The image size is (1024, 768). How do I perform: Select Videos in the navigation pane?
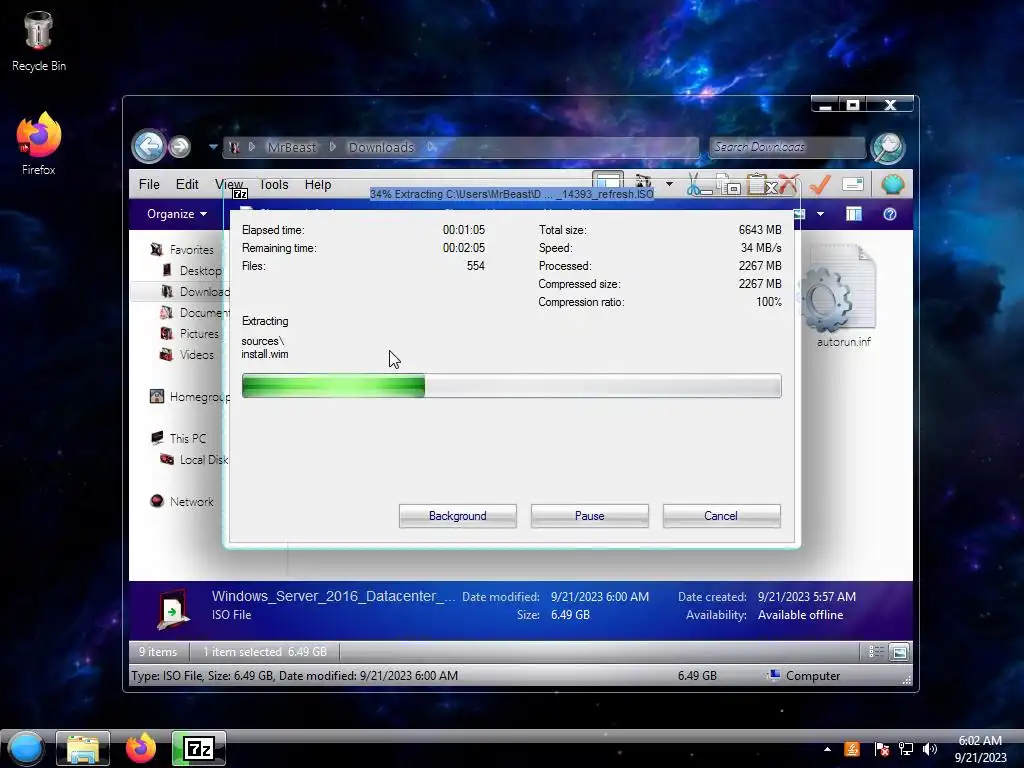pyautogui.click(x=197, y=355)
